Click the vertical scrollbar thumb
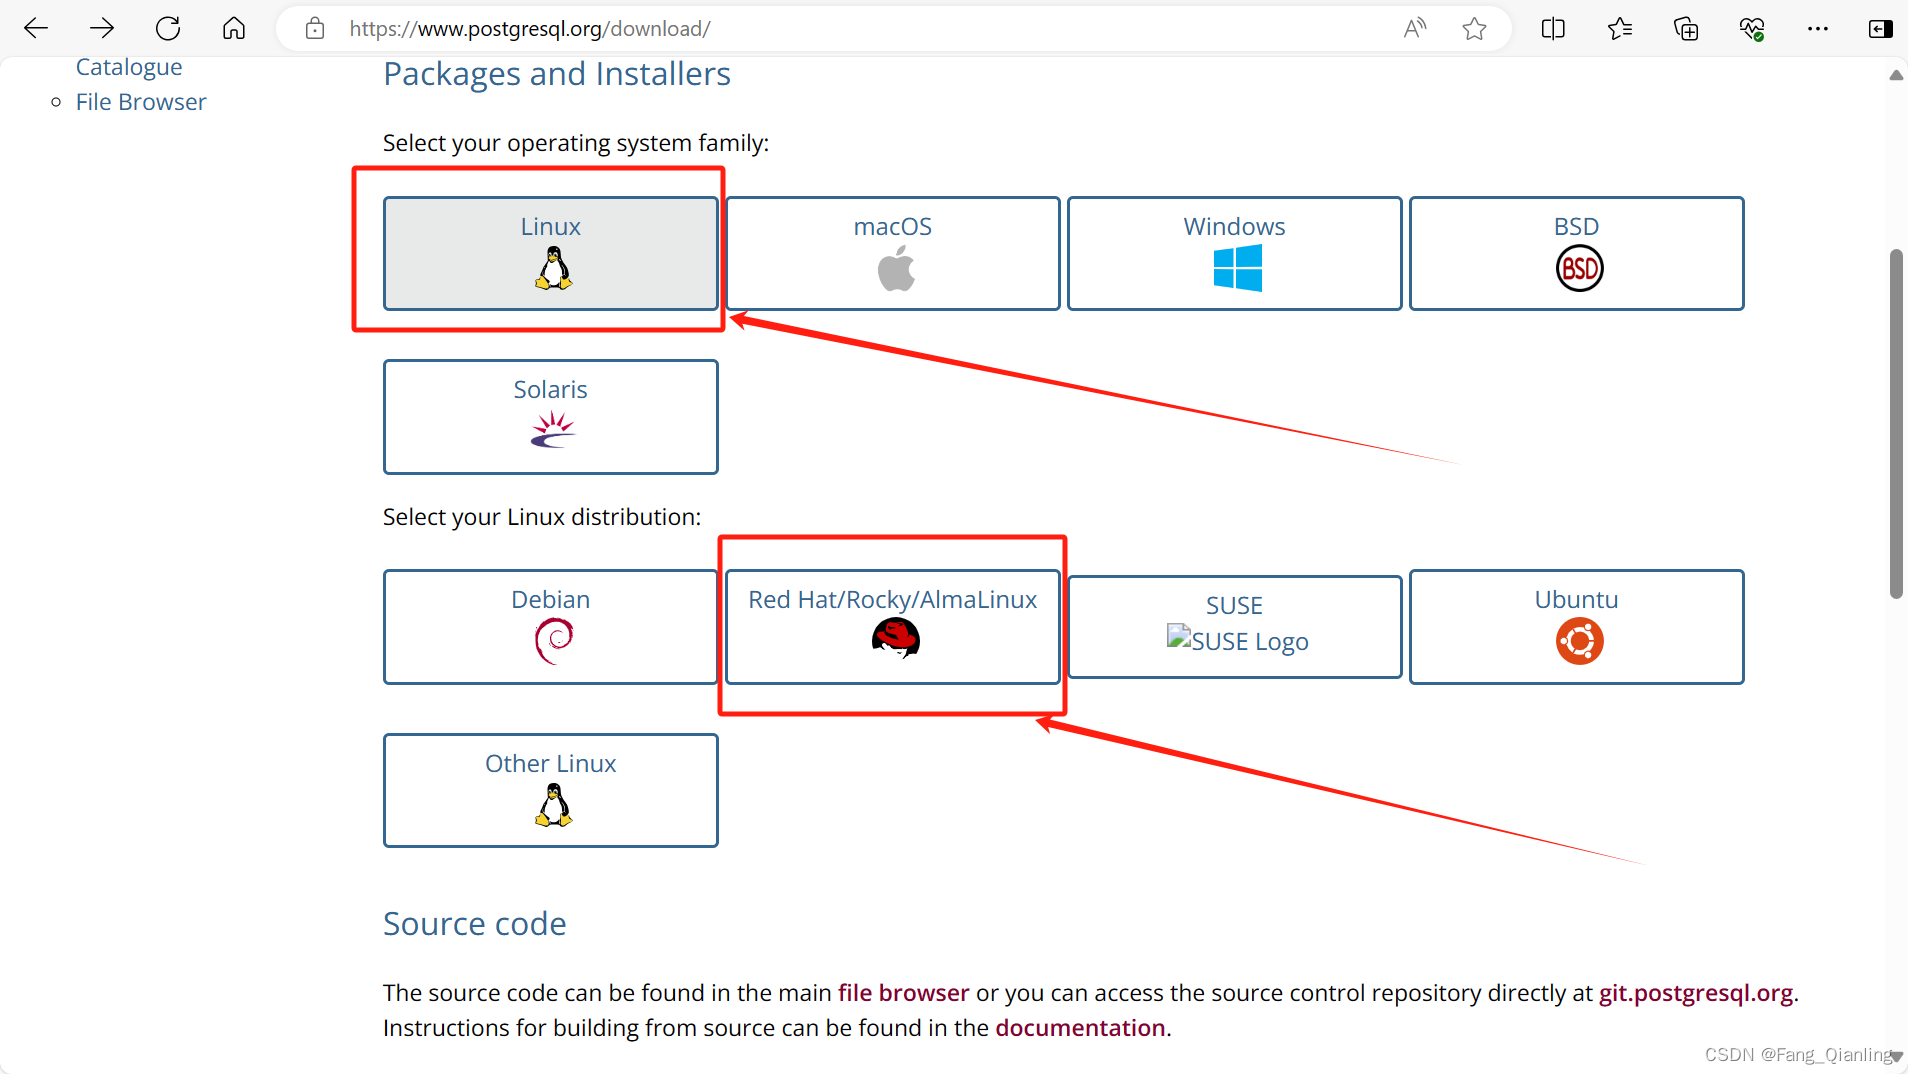Screen dimensions: 1908x1074 pos(1896,424)
